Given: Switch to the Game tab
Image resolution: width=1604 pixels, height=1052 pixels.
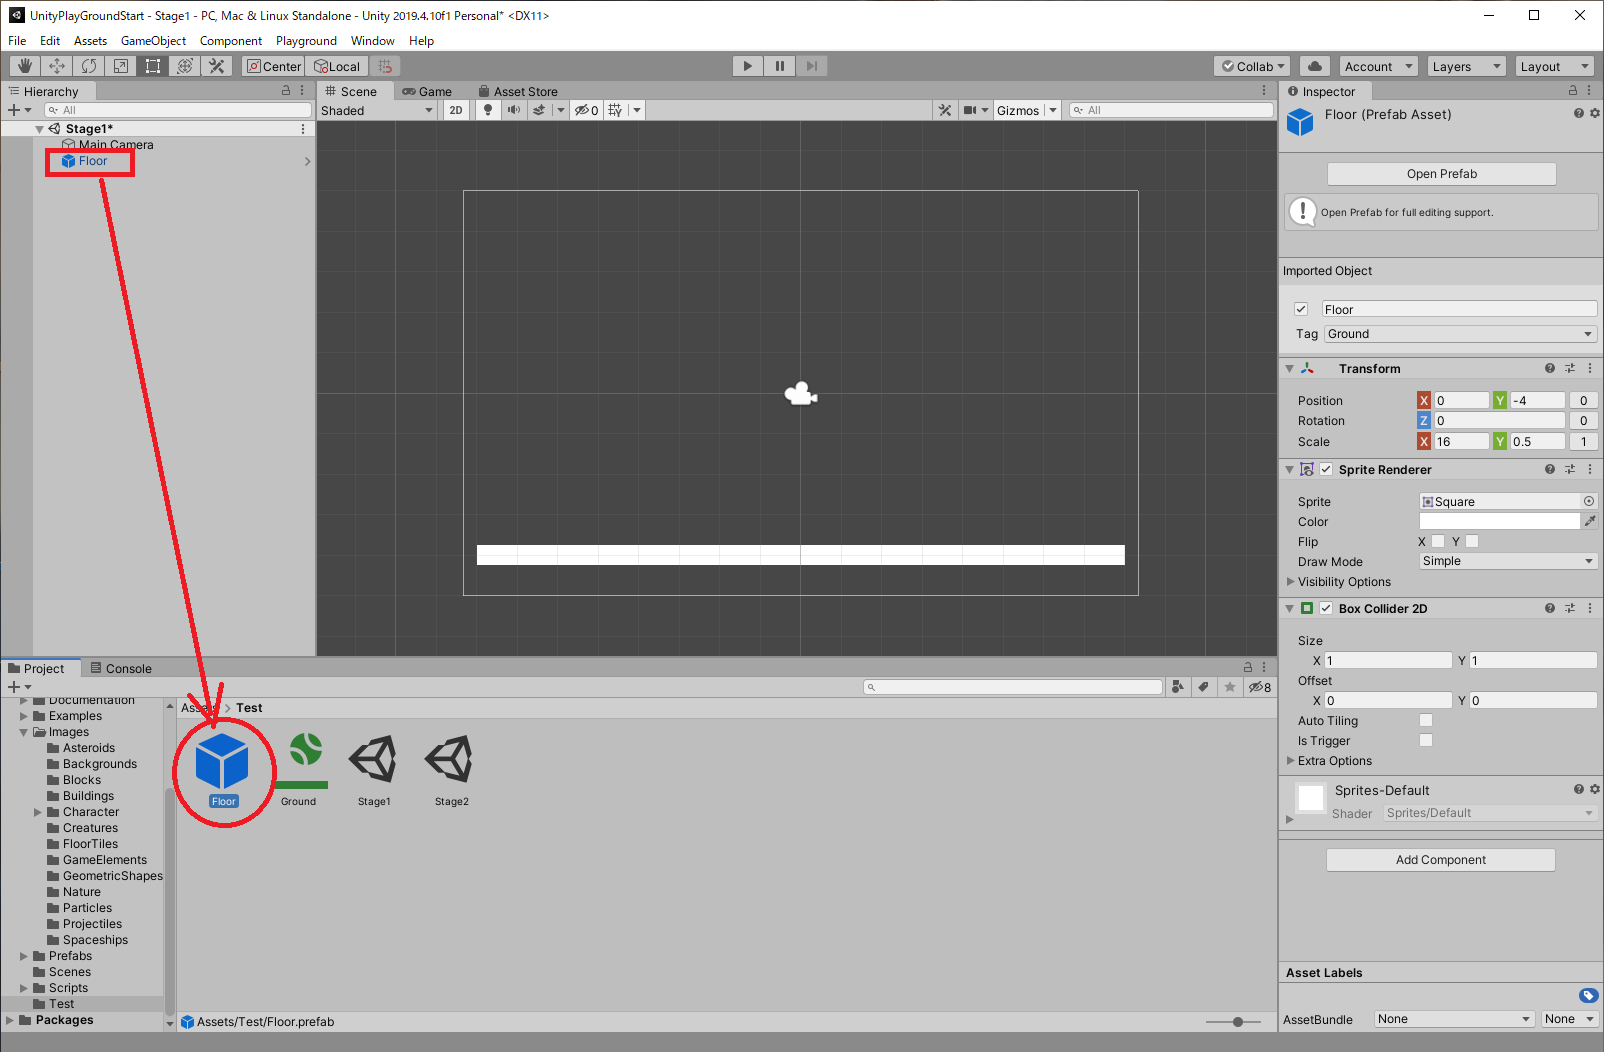Looking at the screenshot, I should coord(427,91).
